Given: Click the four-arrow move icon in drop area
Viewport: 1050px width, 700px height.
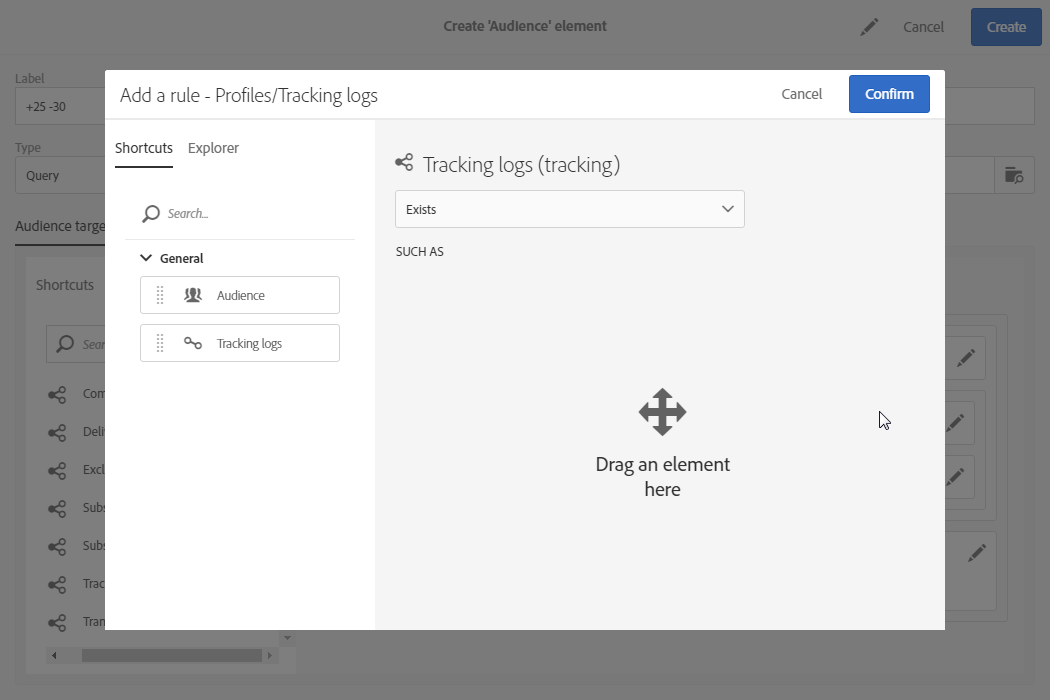Looking at the screenshot, I should tap(662, 412).
